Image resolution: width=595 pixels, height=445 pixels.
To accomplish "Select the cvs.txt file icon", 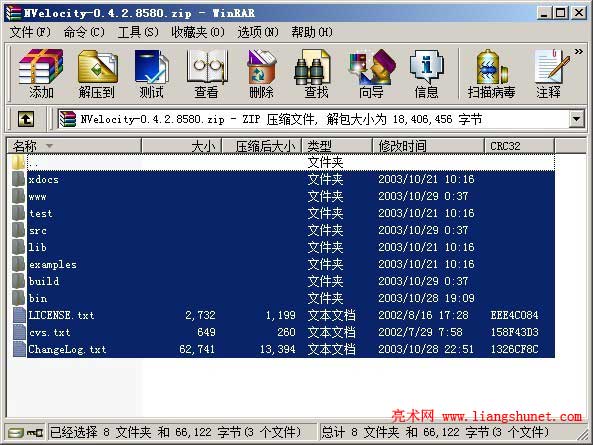I will (19, 332).
